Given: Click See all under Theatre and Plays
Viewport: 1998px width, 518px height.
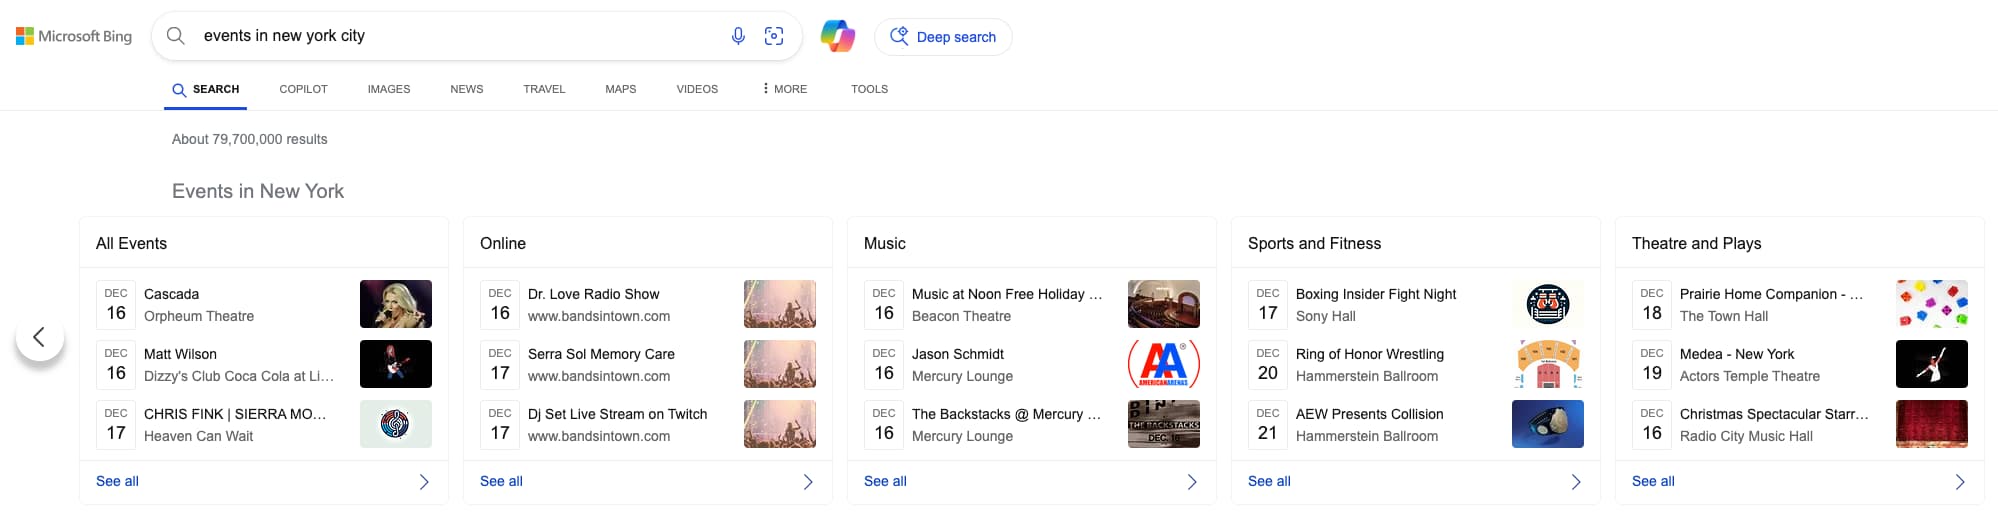Looking at the screenshot, I should (x=1653, y=481).
